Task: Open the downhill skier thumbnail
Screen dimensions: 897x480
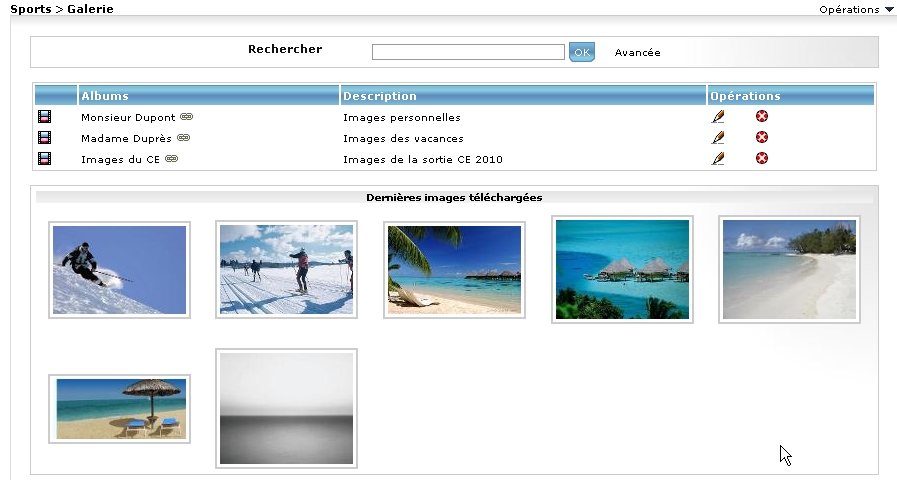Action: pyautogui.click(x=120, y=270)
